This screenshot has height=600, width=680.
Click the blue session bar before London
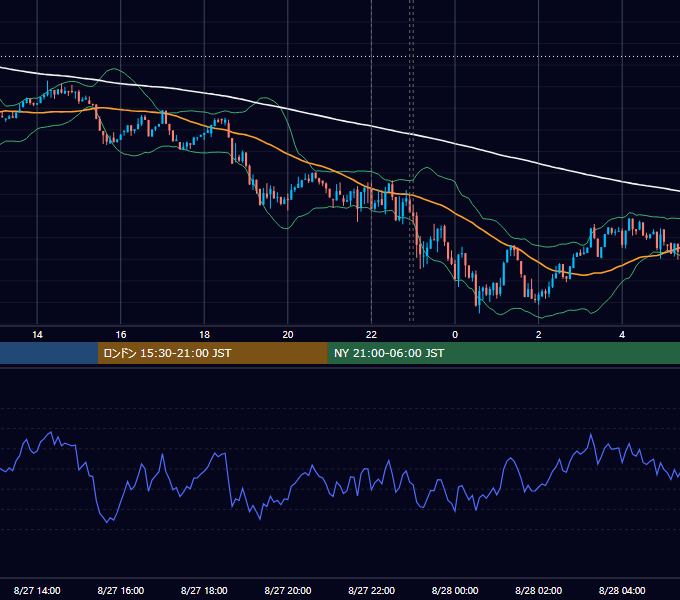pos(49,353)
